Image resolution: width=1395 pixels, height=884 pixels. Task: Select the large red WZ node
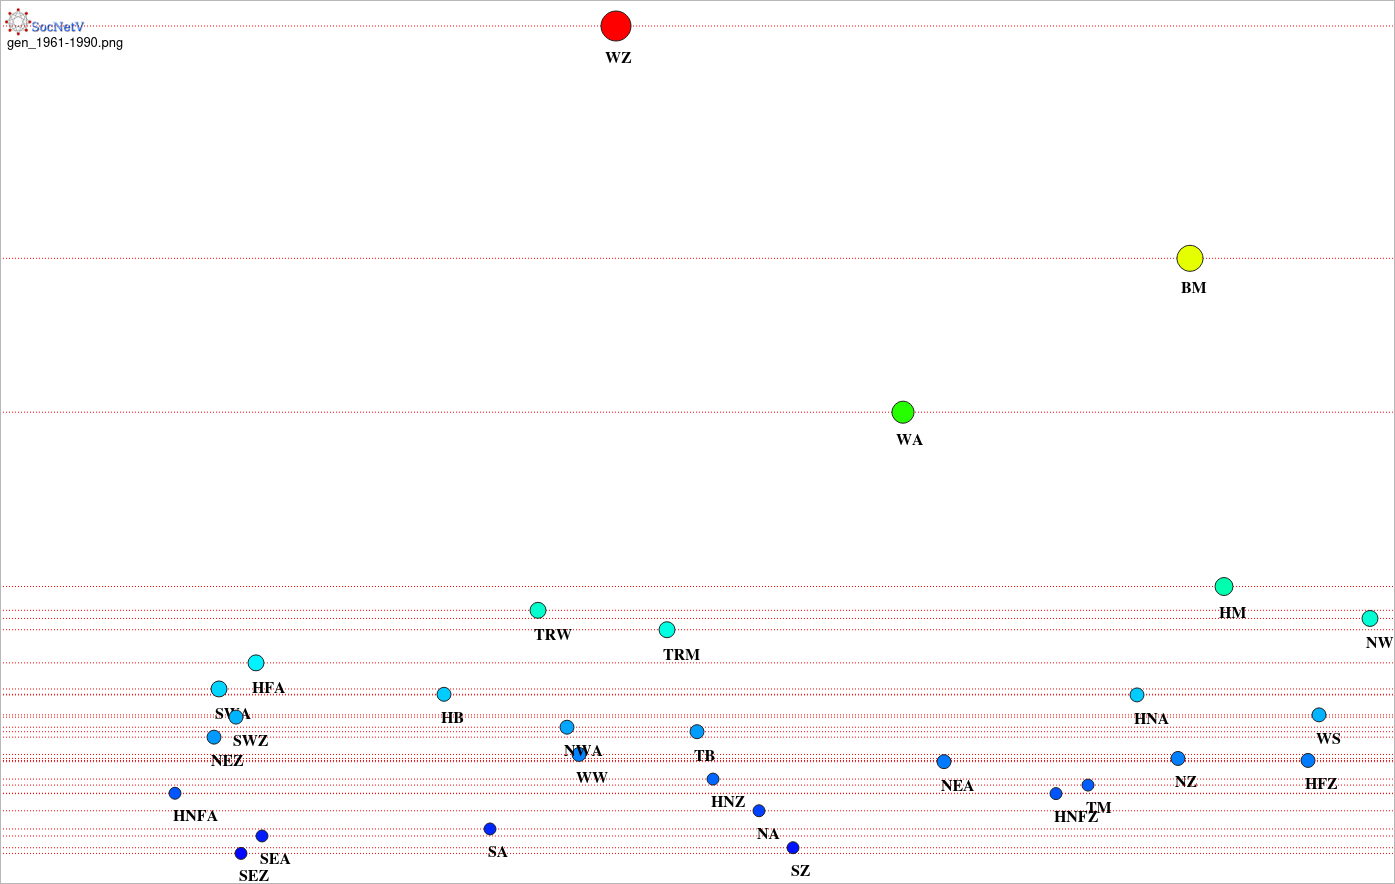pyautogui.click(x=616, y=26)
